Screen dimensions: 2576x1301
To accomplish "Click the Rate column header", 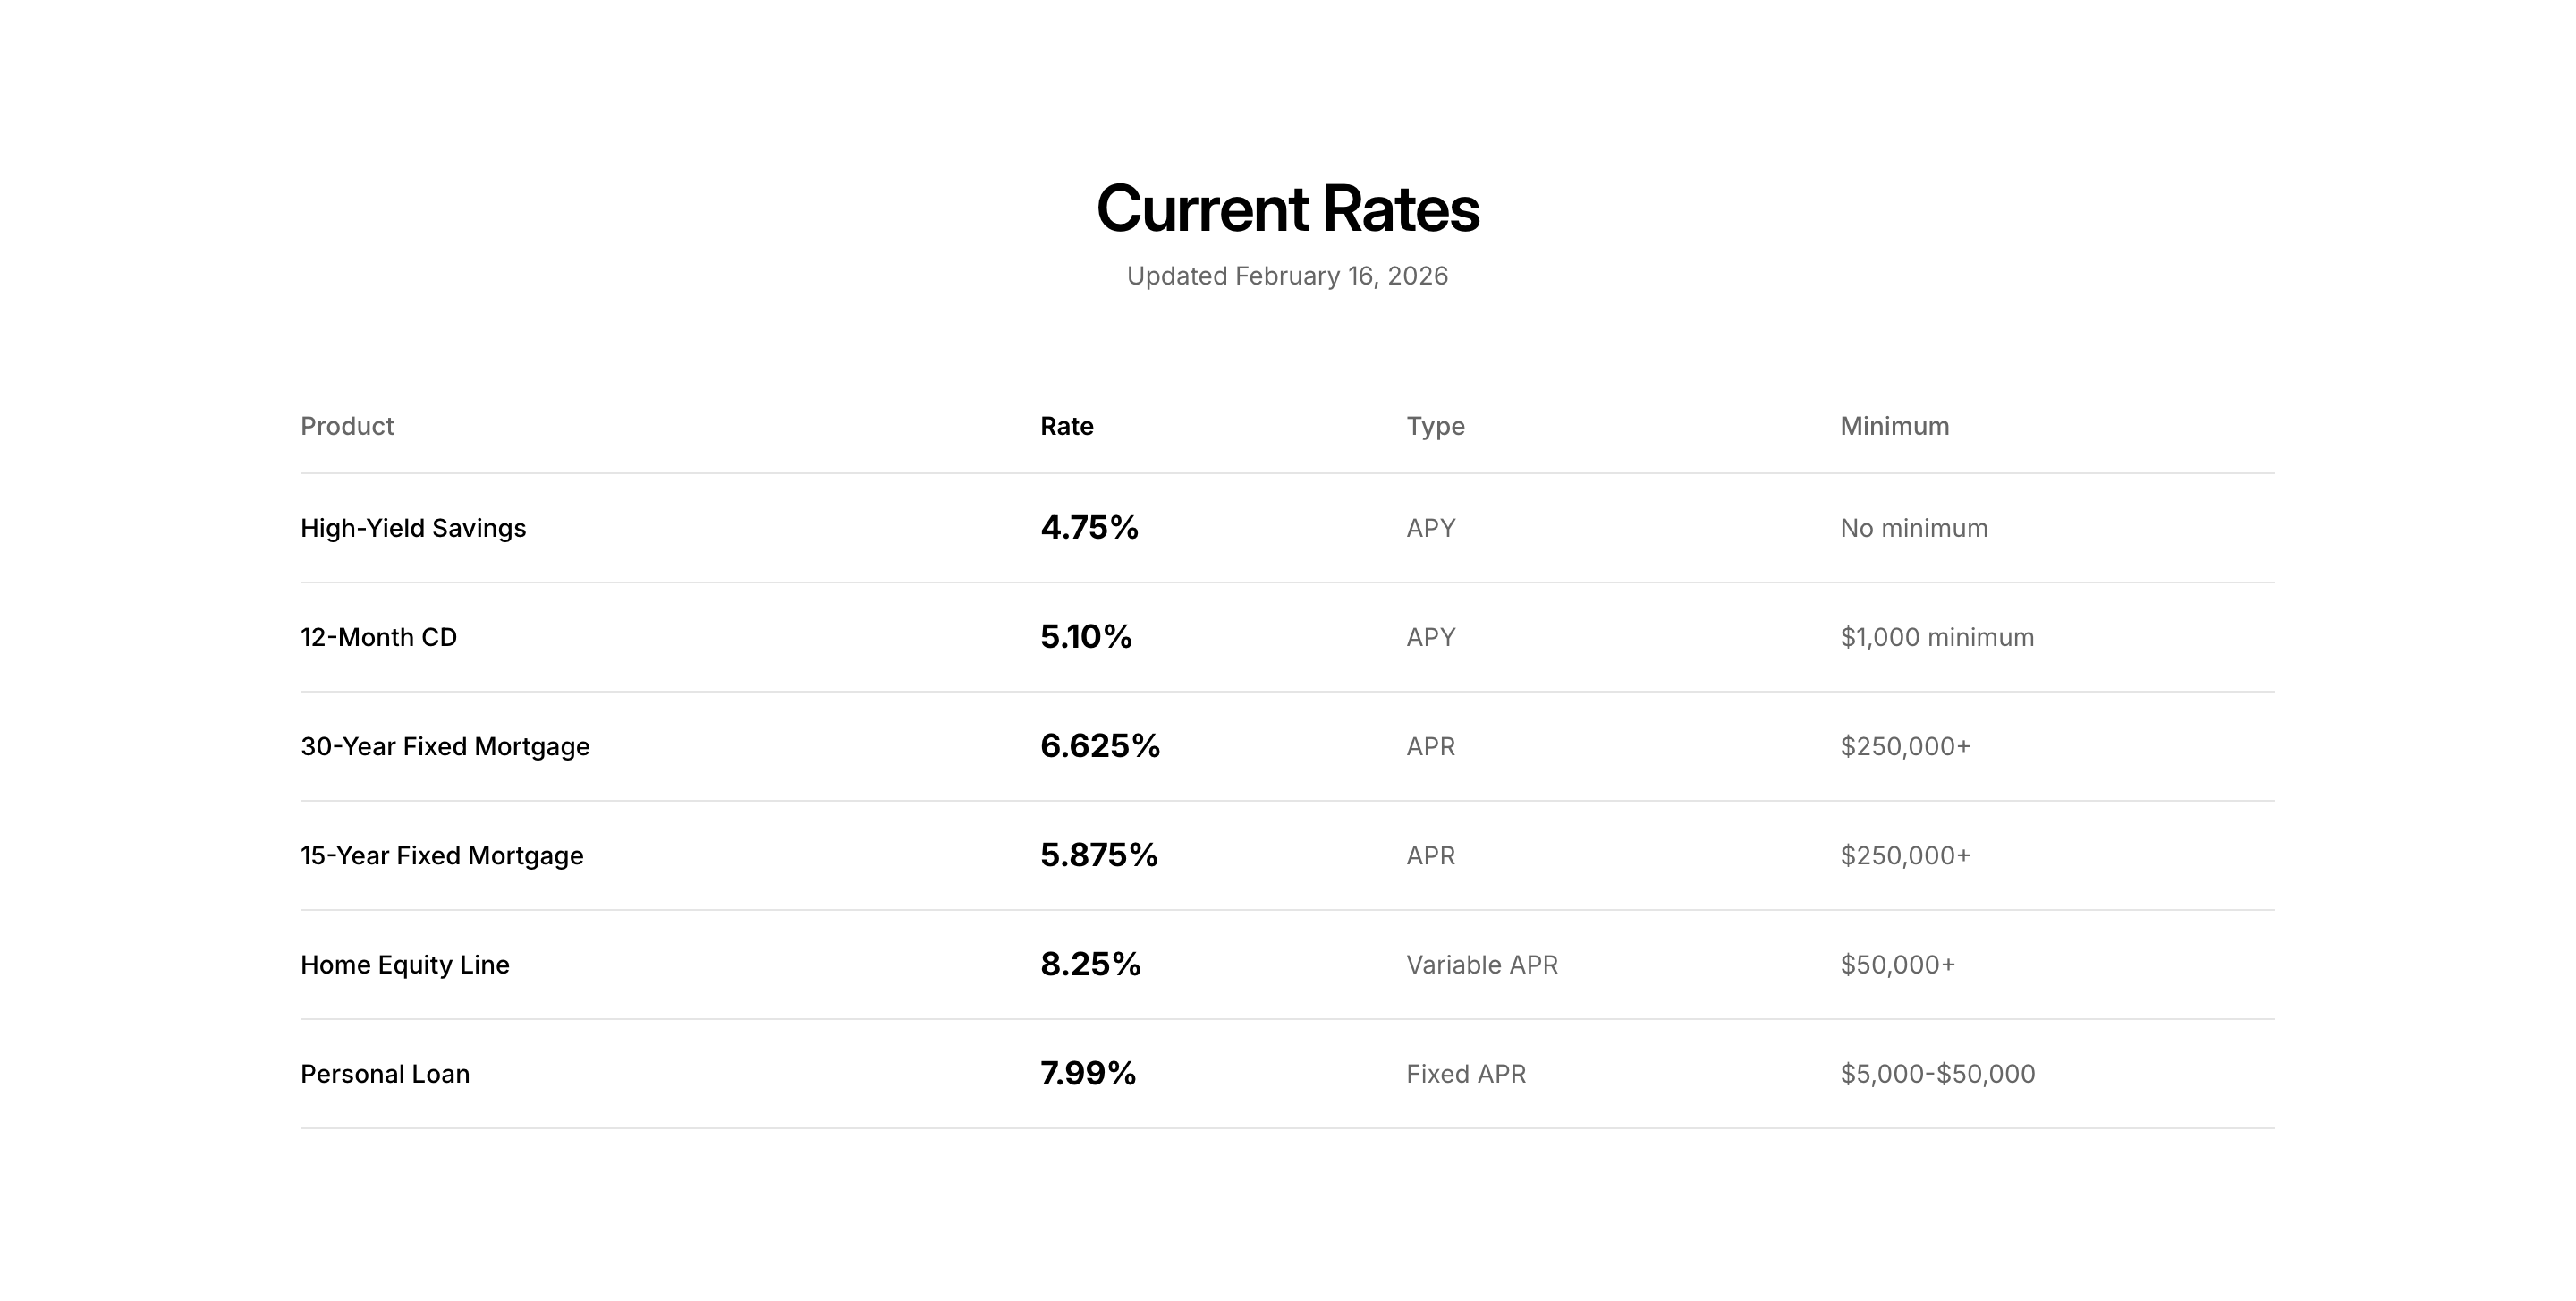I will [1066, 426].
